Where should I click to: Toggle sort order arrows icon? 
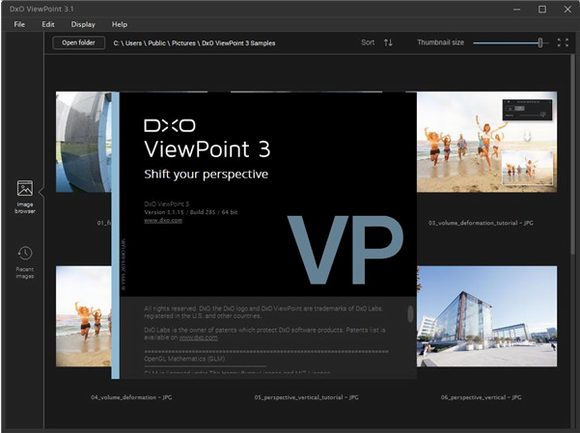[x=388, y=43]
